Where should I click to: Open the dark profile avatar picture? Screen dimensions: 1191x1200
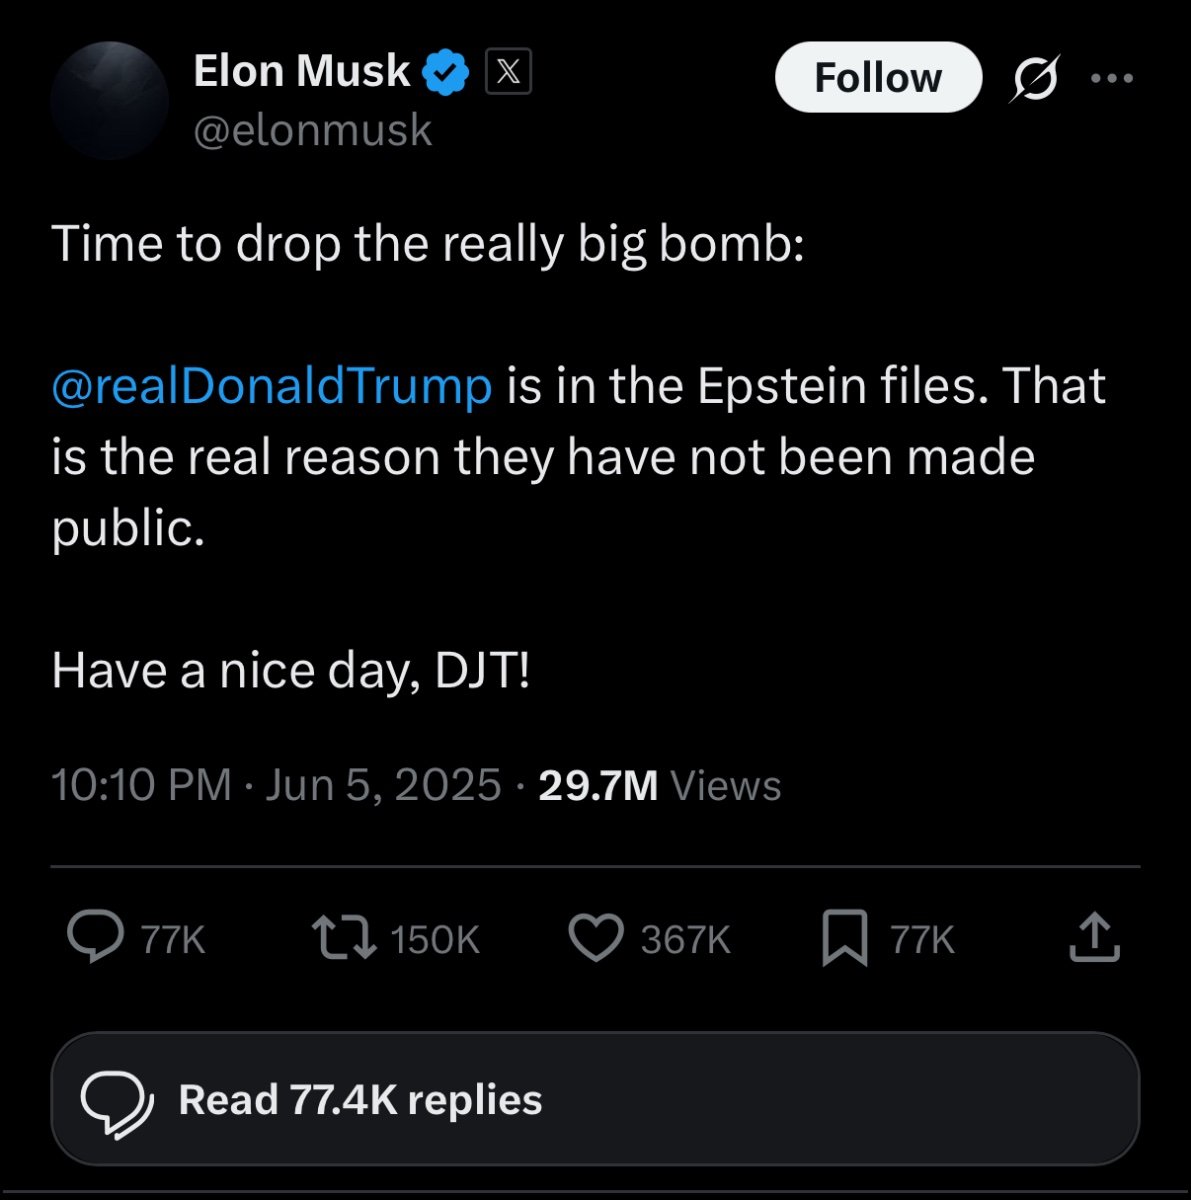[x=109, y=100]
